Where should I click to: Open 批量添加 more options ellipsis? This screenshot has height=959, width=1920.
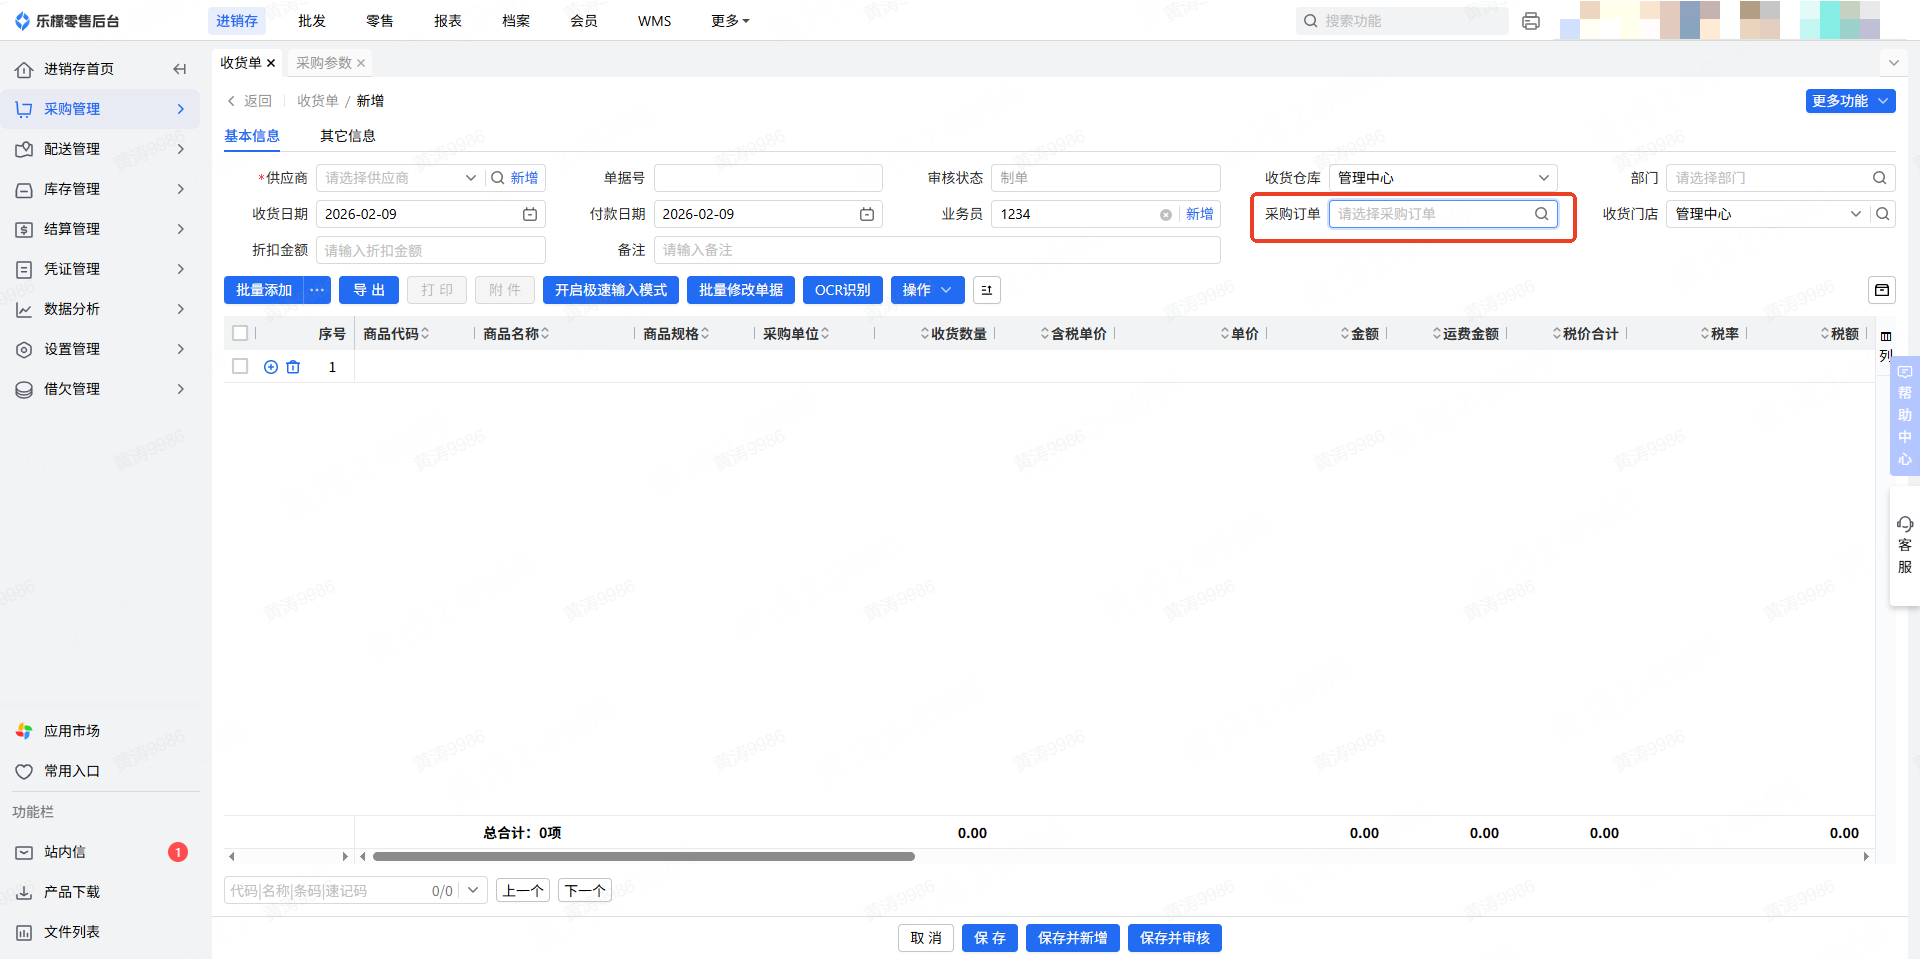(x=317, y=290)
